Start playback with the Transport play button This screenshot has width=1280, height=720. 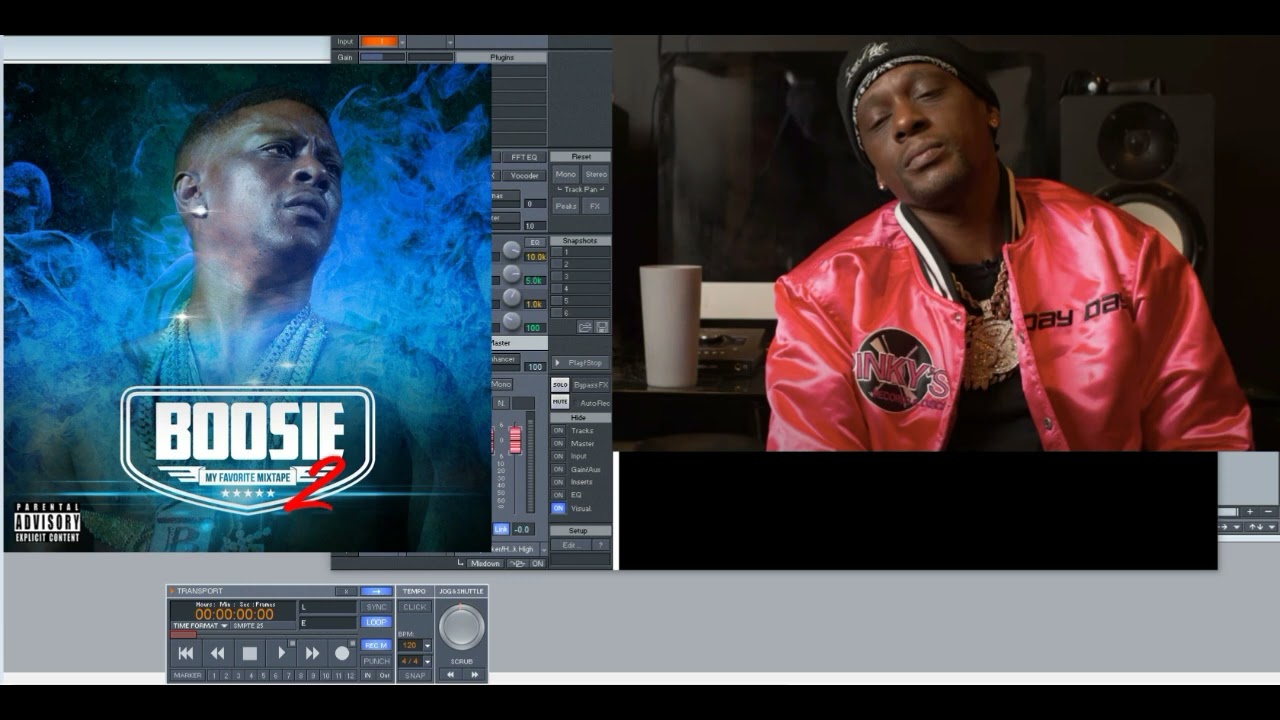tap(281, 653)
